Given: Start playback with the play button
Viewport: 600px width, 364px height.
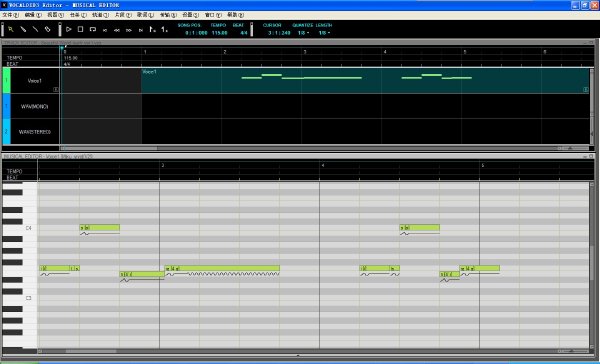Looking at the screenshot, I should [68, 29].
